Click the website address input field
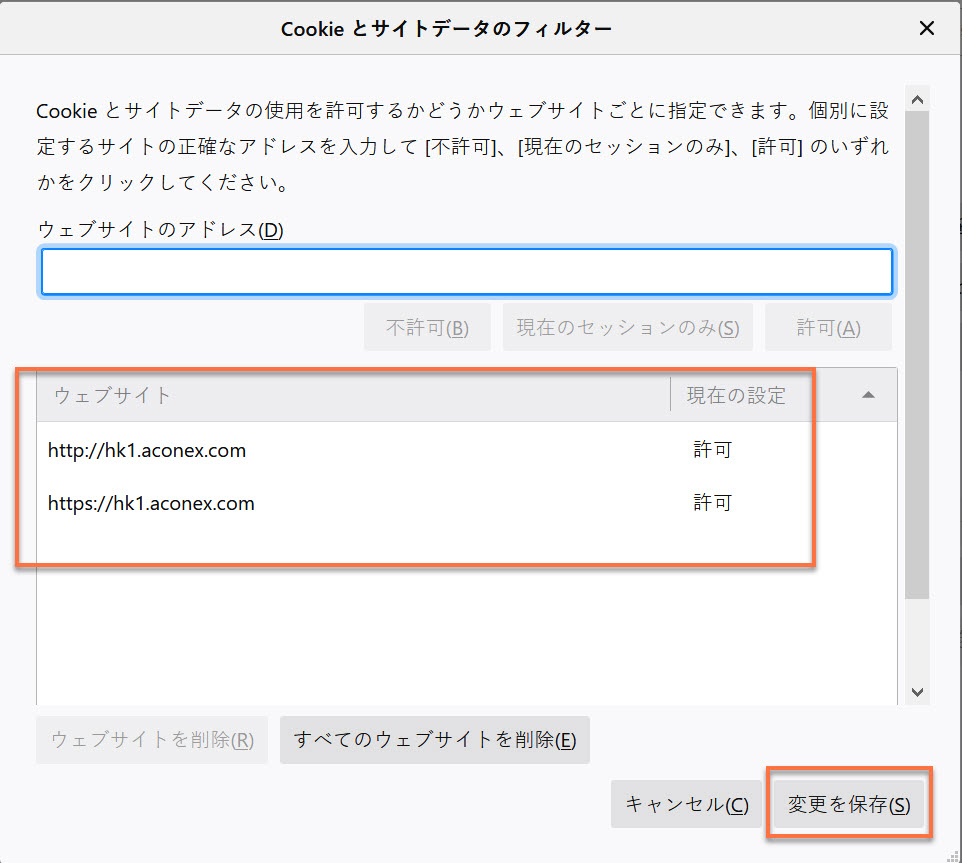Viewport: 962px width, 863px height. point(467,272)
